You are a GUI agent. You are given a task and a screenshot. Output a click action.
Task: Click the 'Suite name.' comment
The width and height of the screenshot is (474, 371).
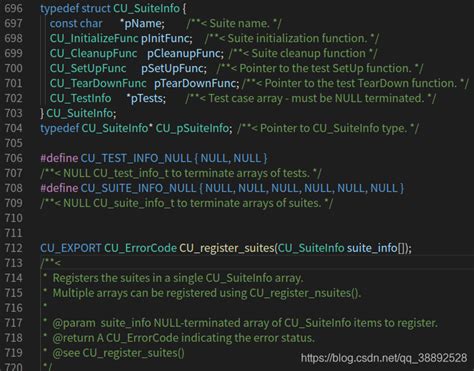(x=239, y=23)
